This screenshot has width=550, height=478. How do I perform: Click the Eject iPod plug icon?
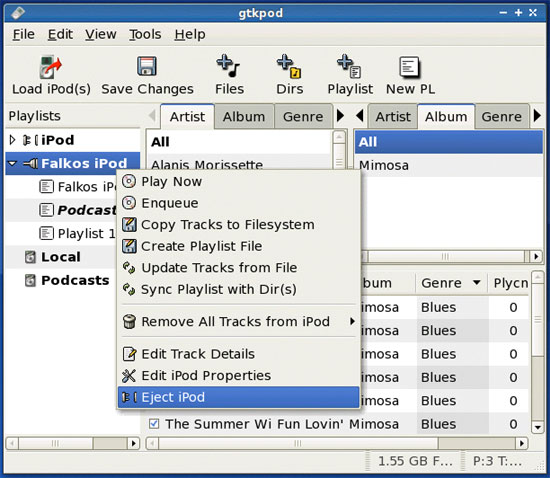click(x=129, y=397)
